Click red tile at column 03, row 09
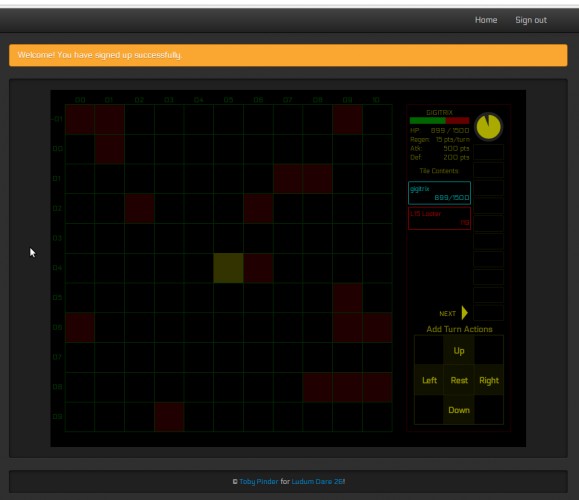579x500 pixels. (169, 417)
